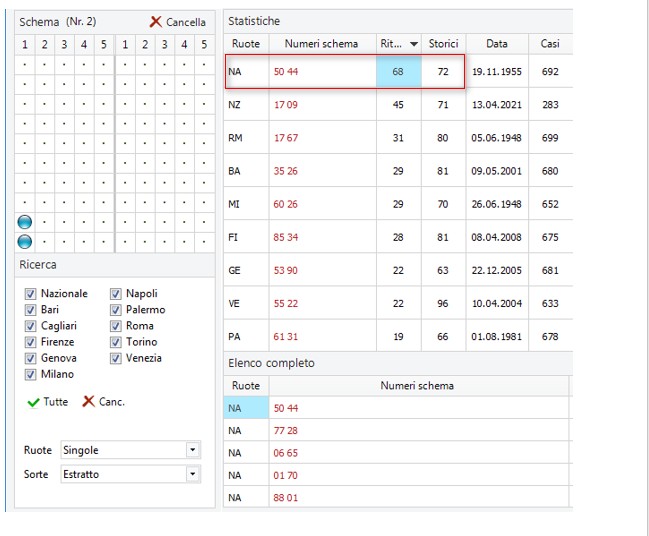Image resolution: width=649 pixels, height=536 pixels.
Task: Click the green checkmark Tutte icon
Action: [33, 402]
